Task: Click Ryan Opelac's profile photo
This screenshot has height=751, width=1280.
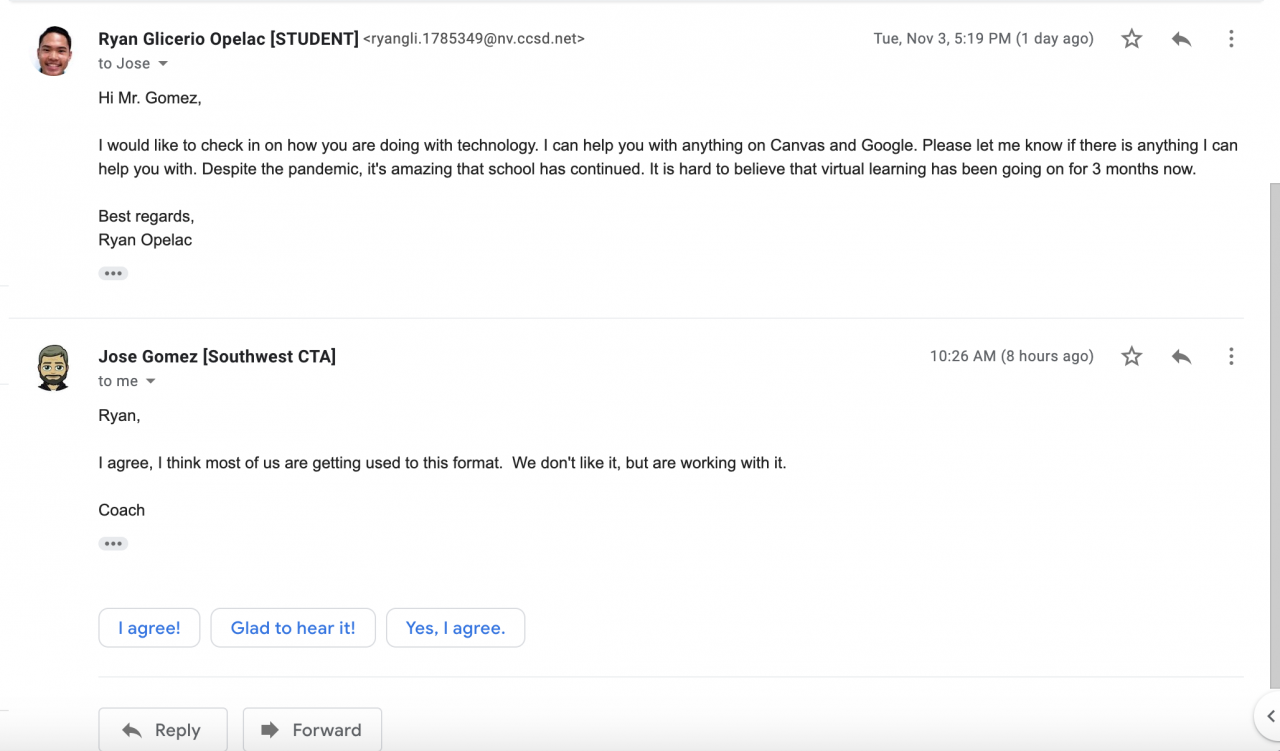Action: click(54, 51)
